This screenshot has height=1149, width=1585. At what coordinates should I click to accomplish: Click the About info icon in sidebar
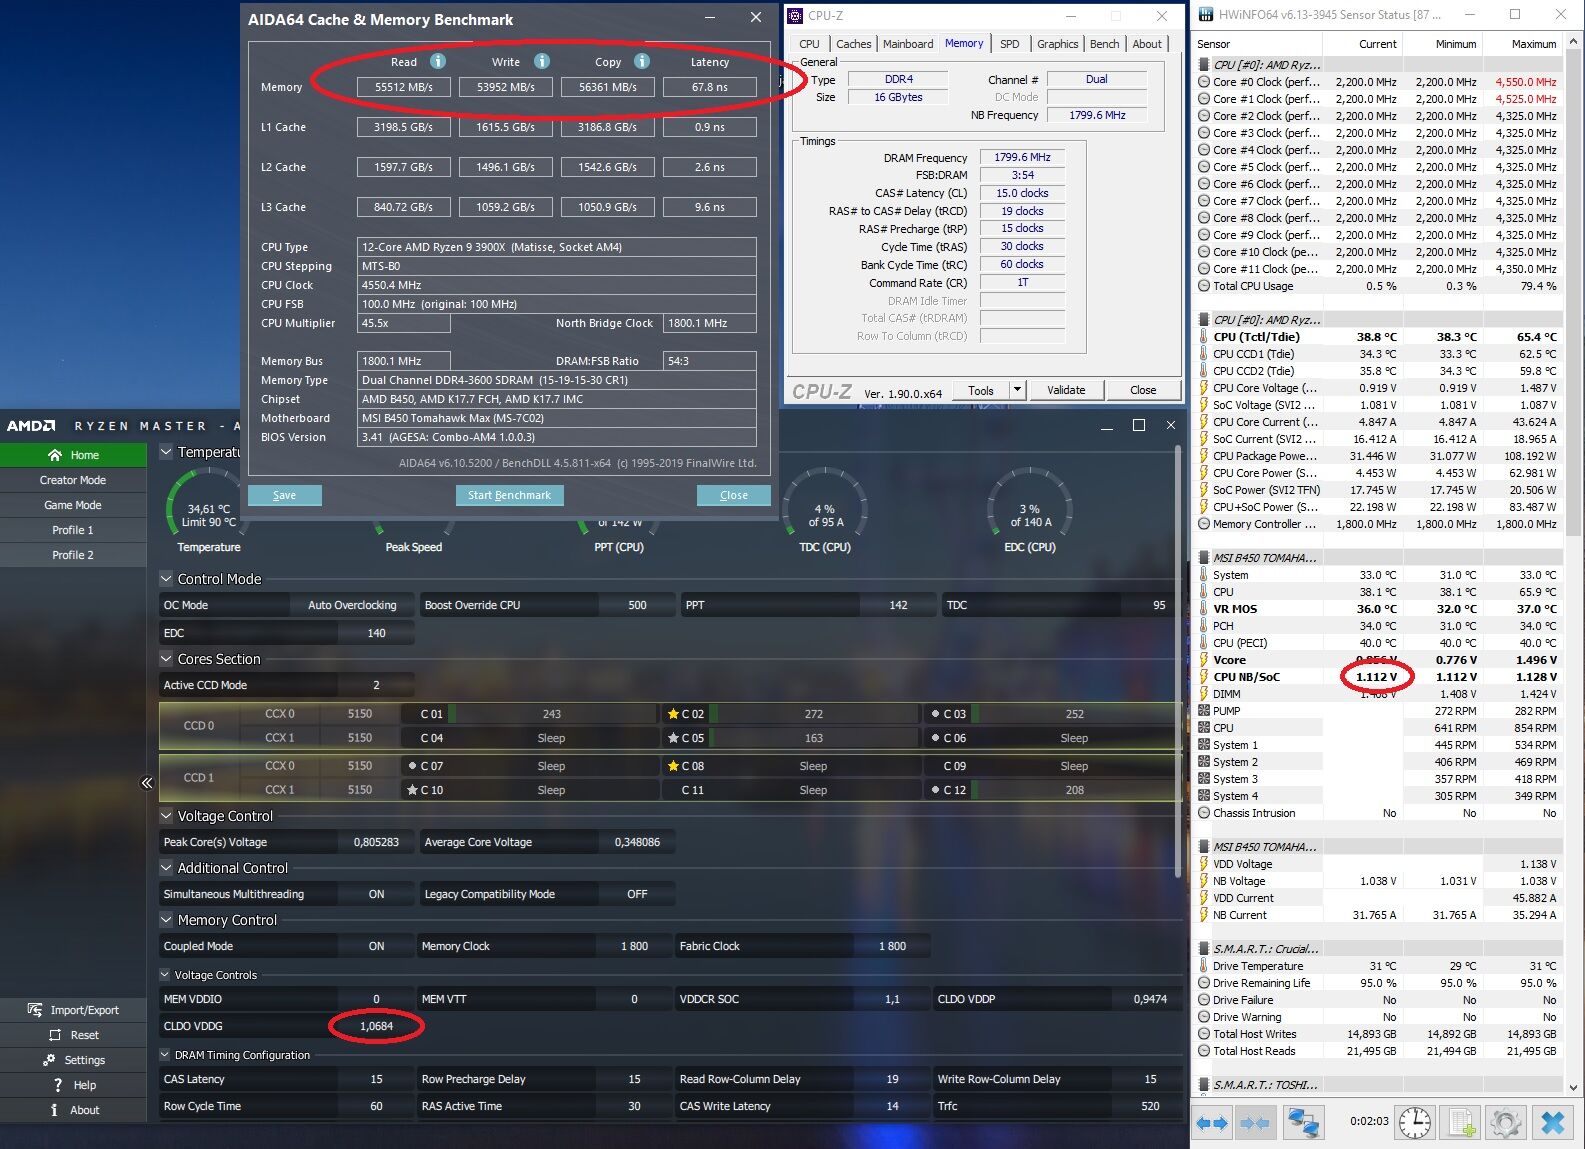(x=54, y=1110)
